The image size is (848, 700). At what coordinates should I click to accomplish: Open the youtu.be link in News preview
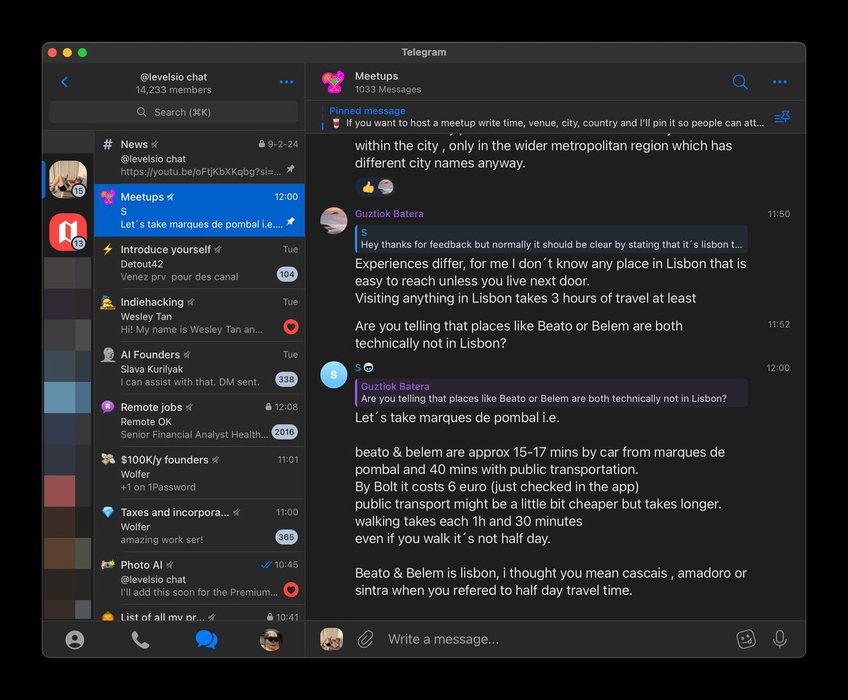pyautogui.click(x=201, y=172)
